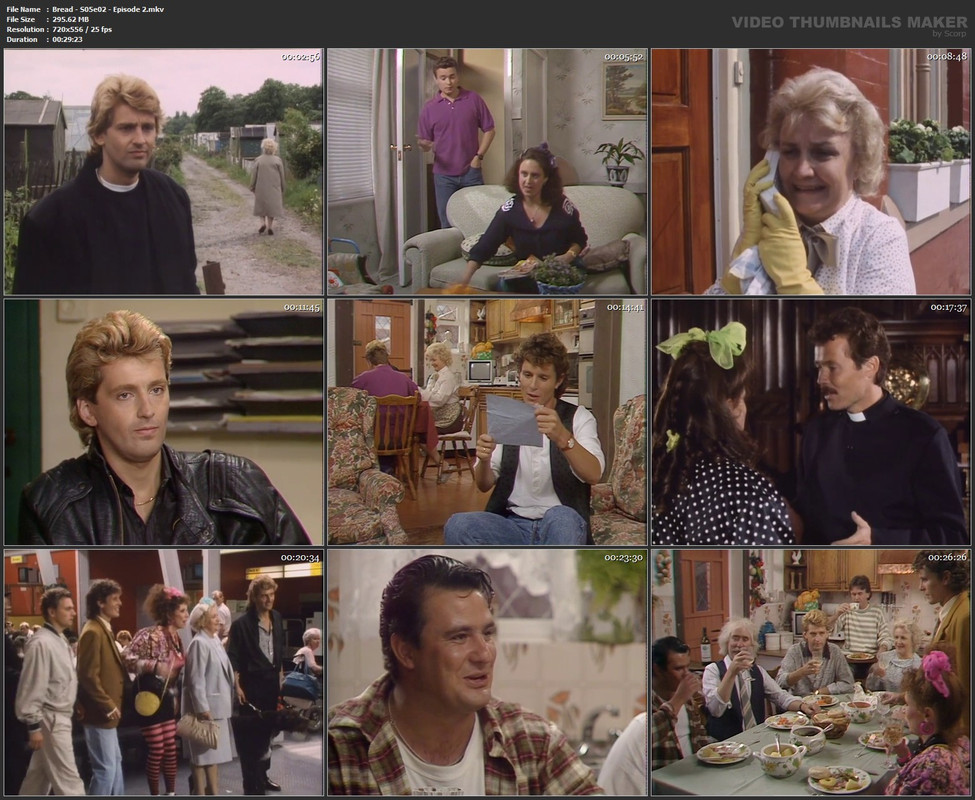The width and height of the screenshot is (975, 800).
Task: Click the 00:17:37 timestamp label
Action: pyautogui.click(x=949, y=307)
